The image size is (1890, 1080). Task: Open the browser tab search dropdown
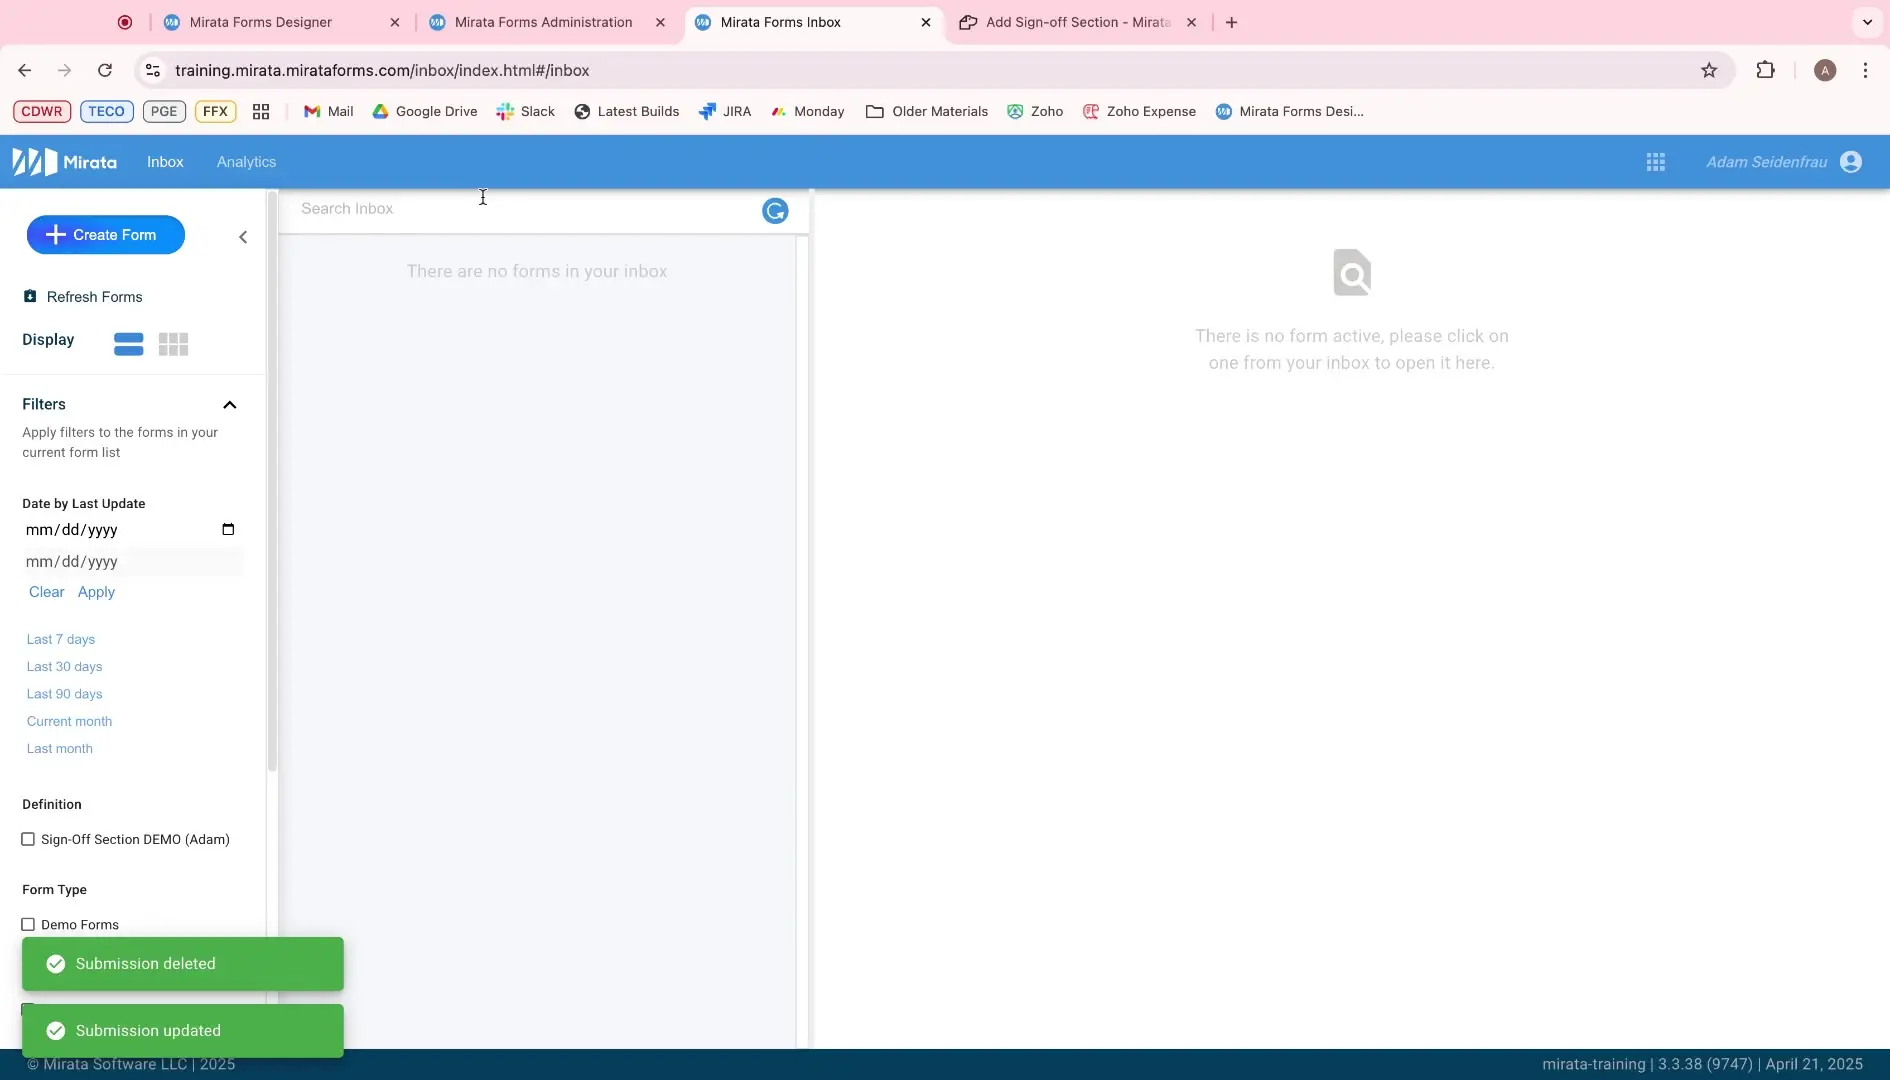(x=1866, y=21)
